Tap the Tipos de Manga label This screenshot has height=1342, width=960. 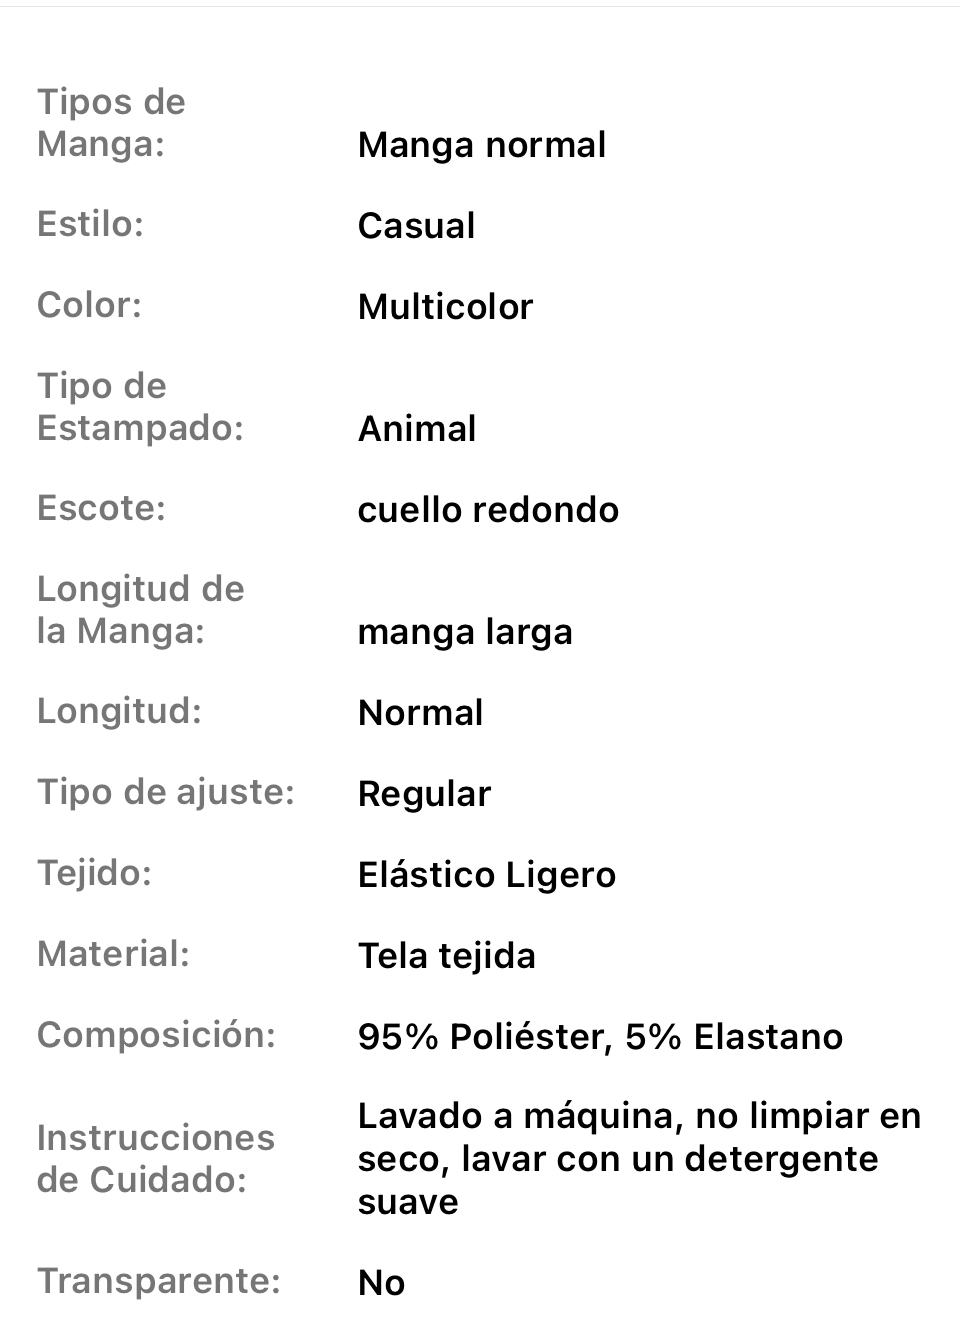111,123
